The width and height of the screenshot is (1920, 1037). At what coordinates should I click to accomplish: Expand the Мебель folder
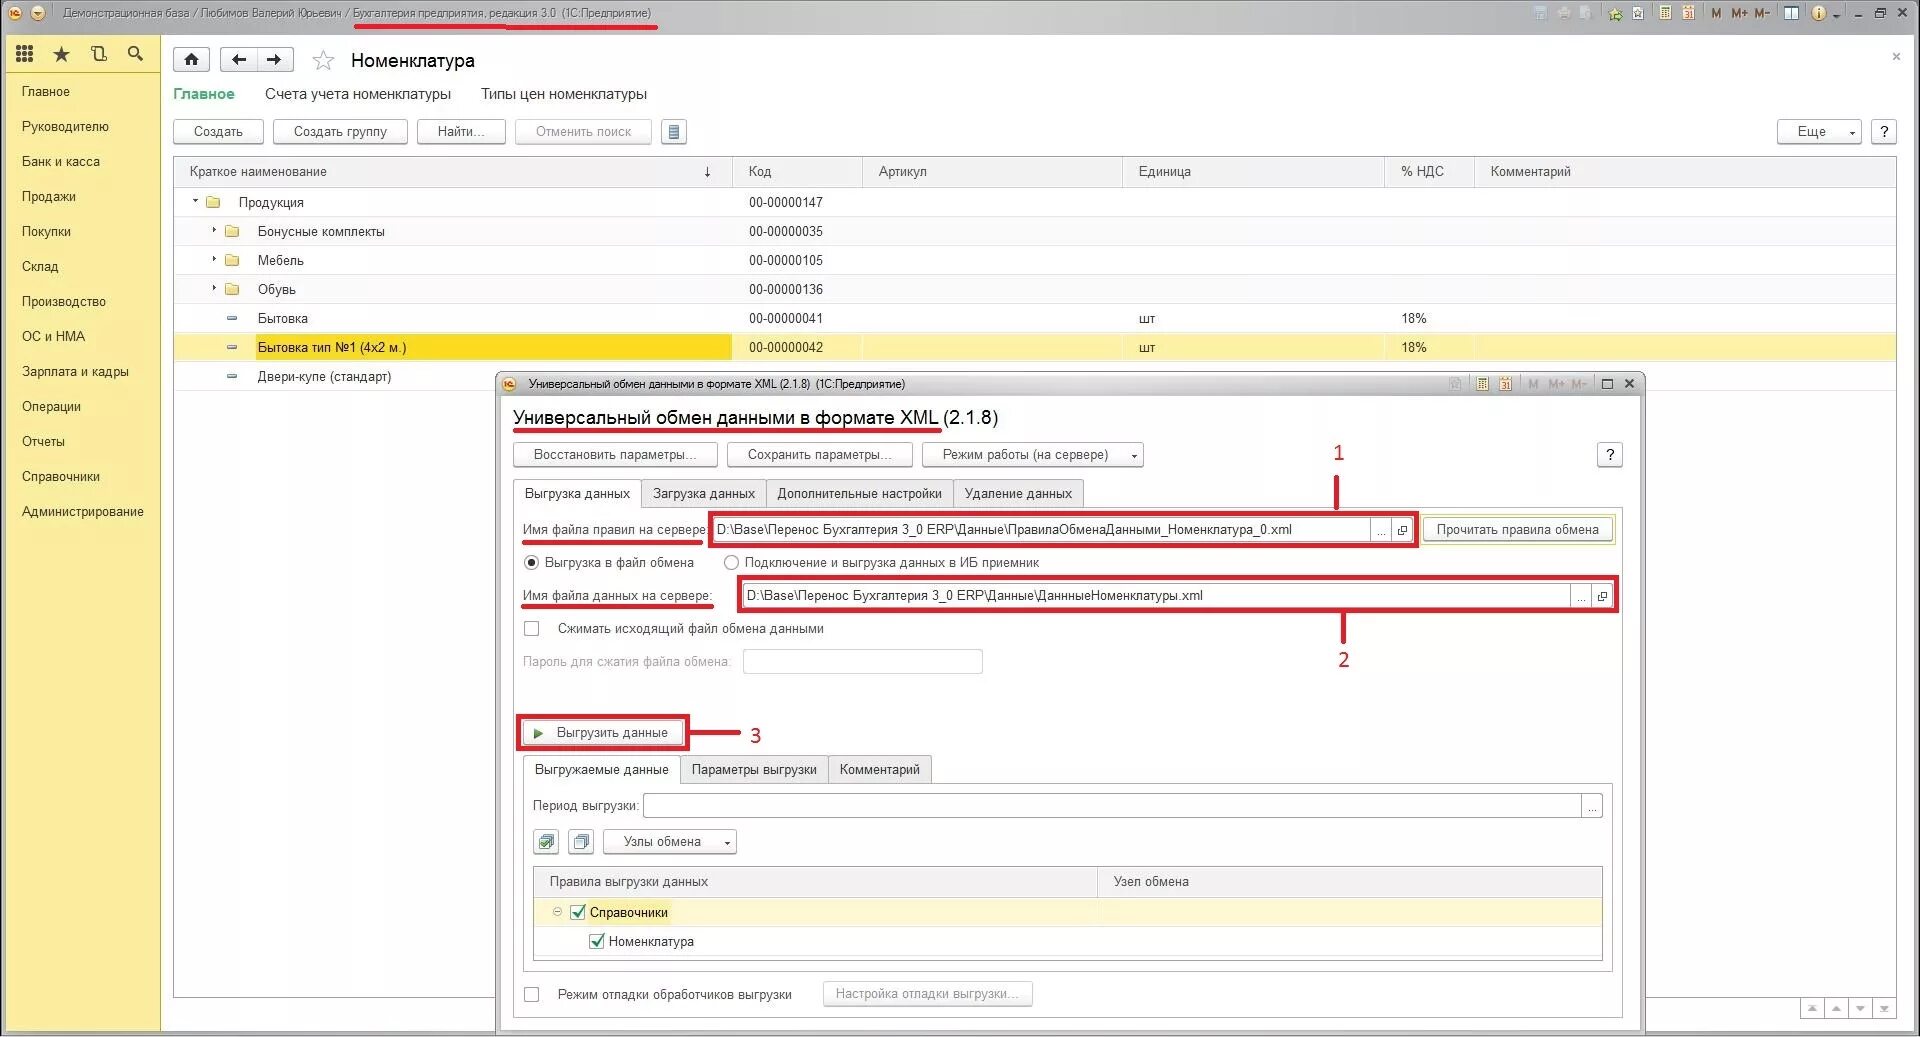[214, 259]
